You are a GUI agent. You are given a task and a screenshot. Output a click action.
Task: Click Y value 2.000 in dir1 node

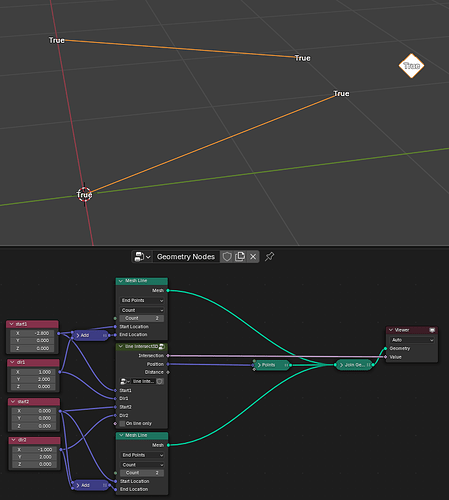(x=33, y=379)
